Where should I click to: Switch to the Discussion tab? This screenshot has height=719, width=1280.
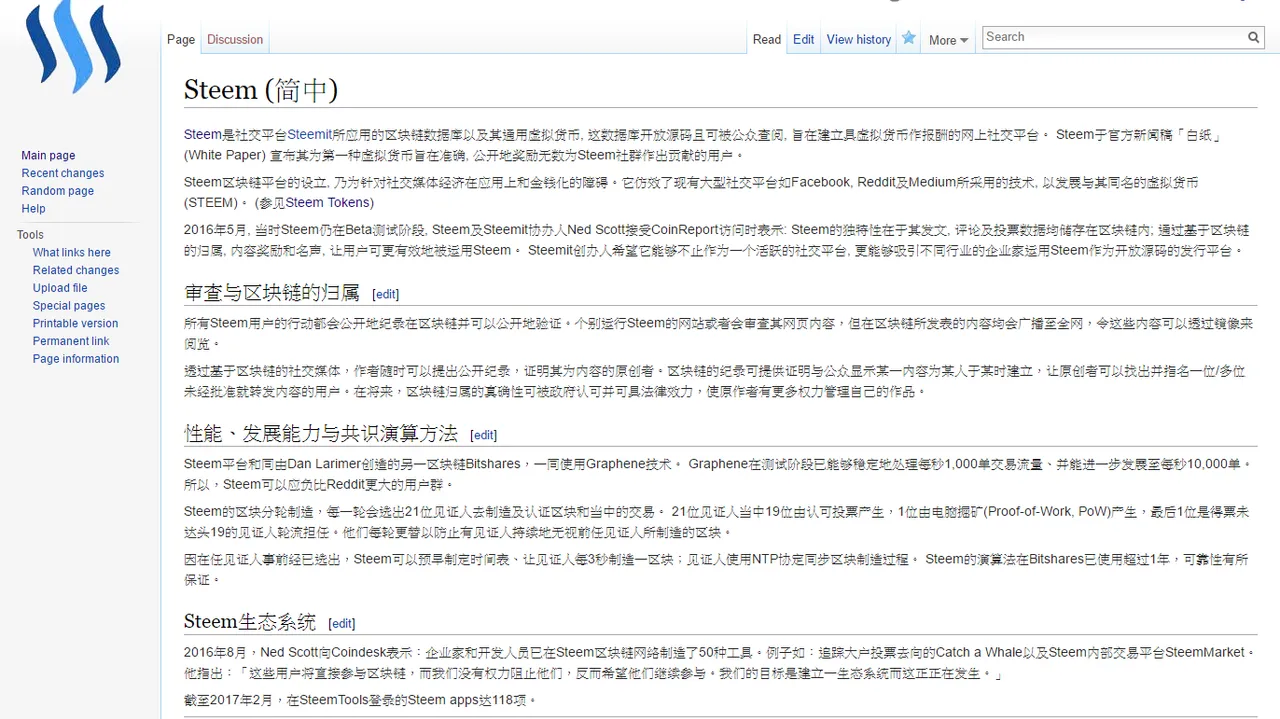click(235, 40)
